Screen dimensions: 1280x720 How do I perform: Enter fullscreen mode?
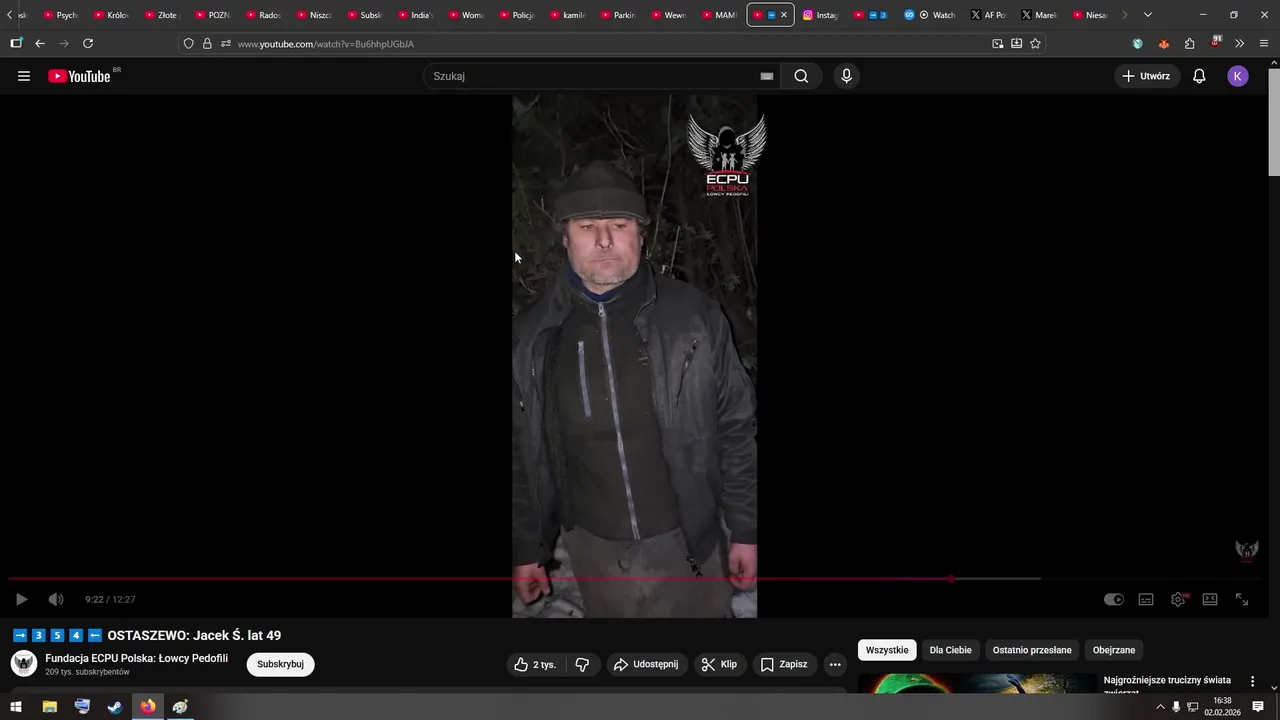1242,599
